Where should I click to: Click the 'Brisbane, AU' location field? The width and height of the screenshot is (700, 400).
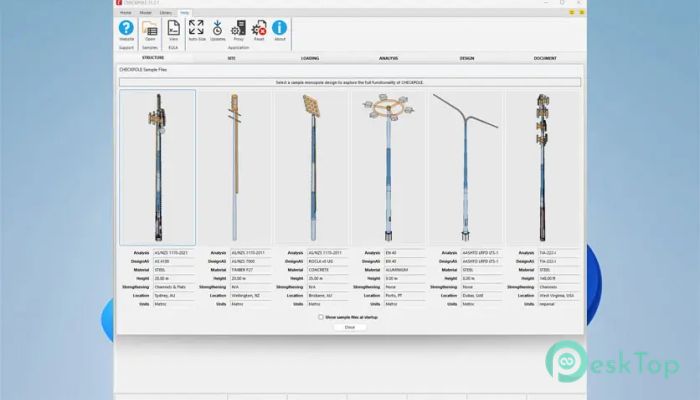(x=328, y=296)
